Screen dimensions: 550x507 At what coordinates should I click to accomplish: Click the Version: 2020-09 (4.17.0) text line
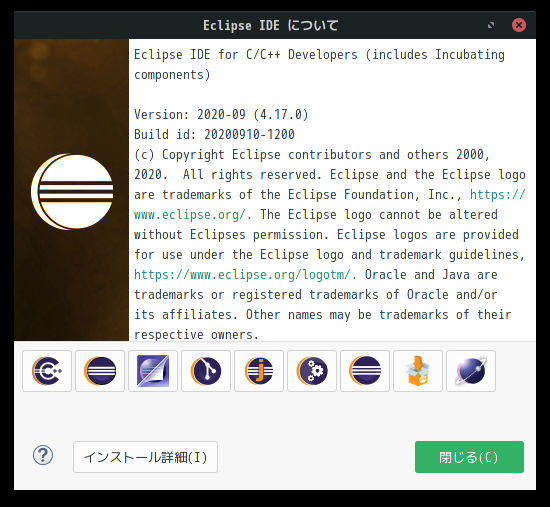click(221, 114)
